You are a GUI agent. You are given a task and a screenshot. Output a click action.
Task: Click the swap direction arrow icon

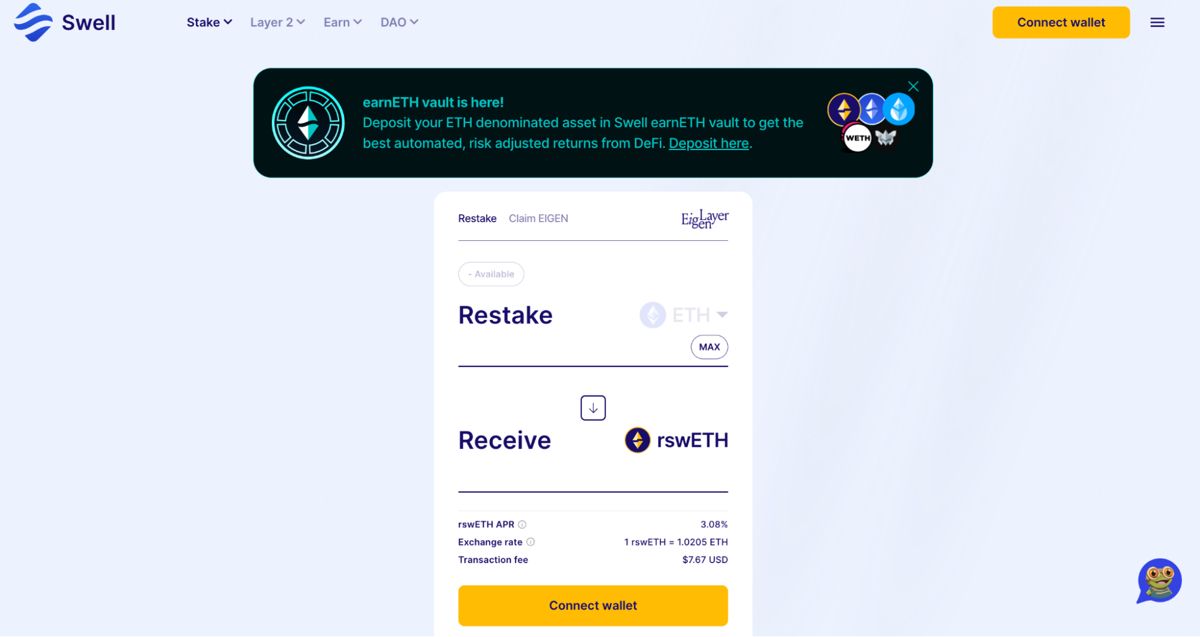[x=593, y=408]
